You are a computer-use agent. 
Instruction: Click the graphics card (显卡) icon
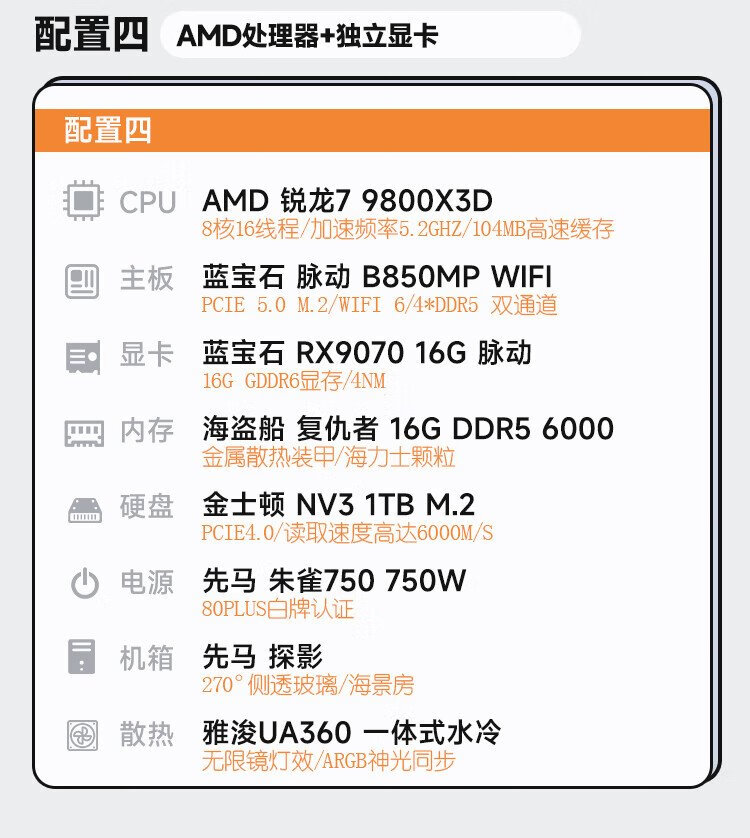click(x=83, y=355)
